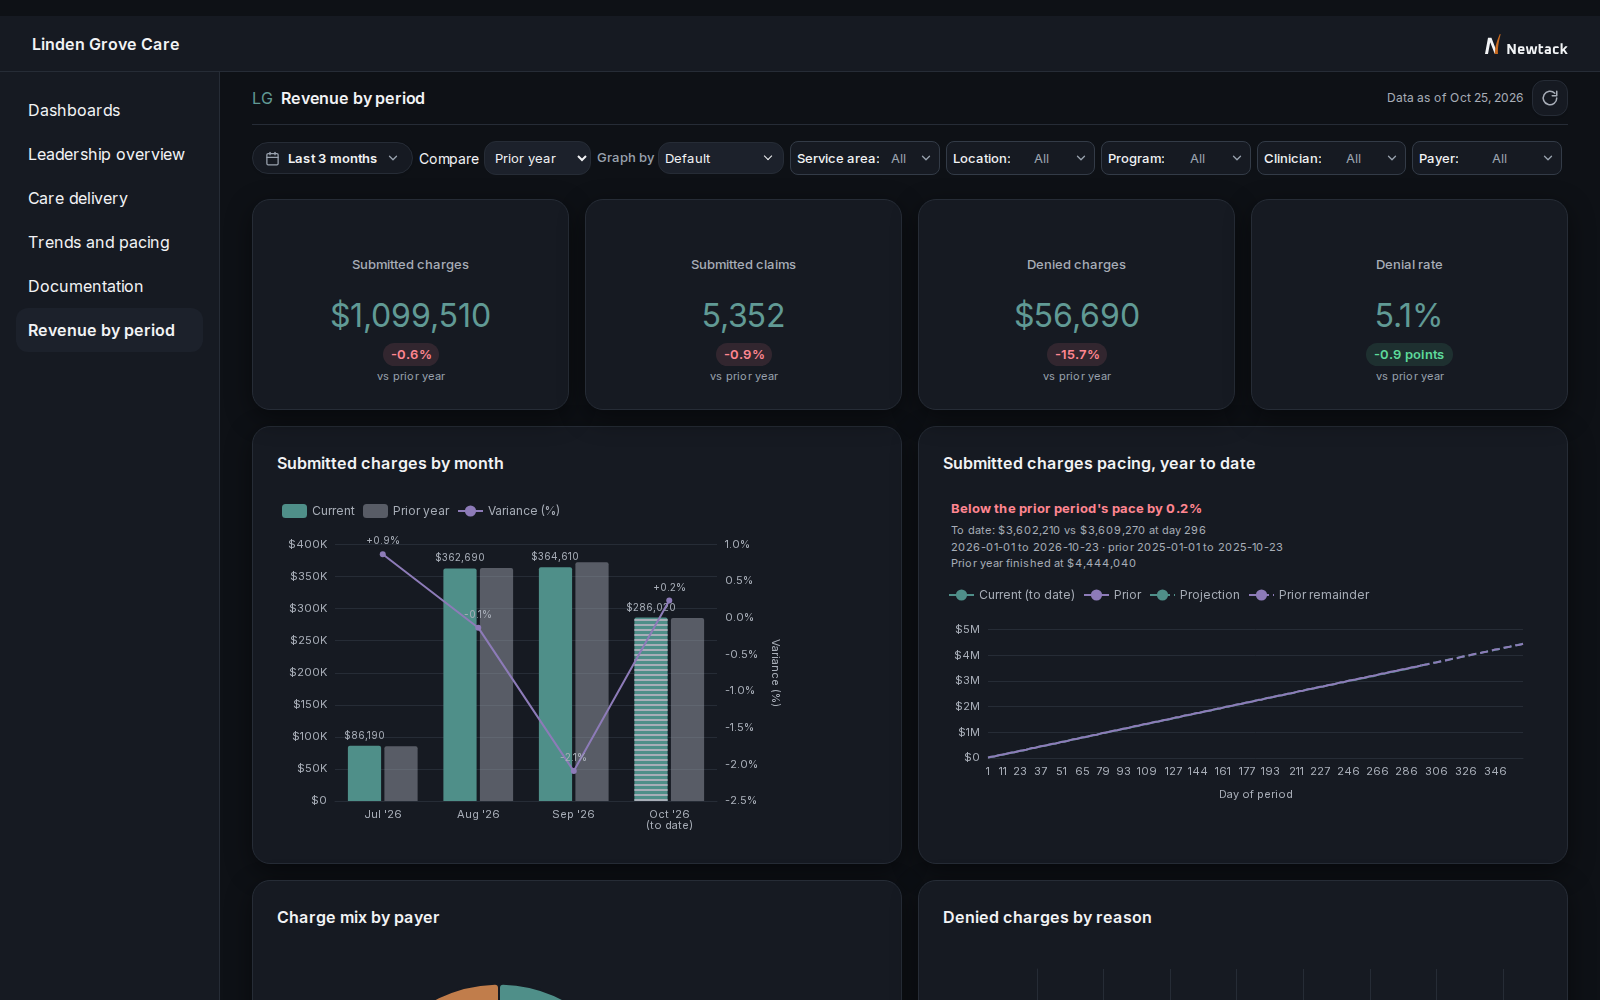Click the striped Oct '26 to-date bar
Viewport: 1600px width, 1000px height.
click(651, 709)
